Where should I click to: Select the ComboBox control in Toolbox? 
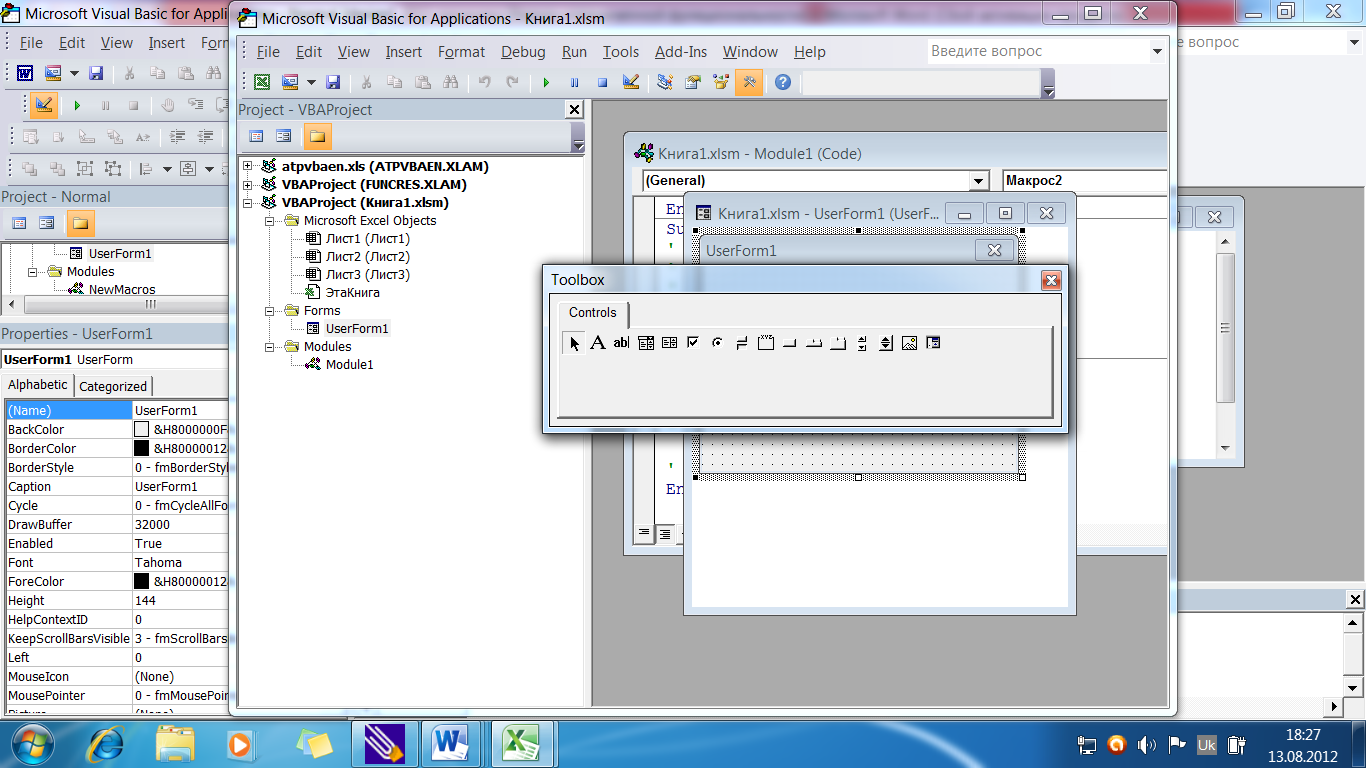[x=646, y=343]
